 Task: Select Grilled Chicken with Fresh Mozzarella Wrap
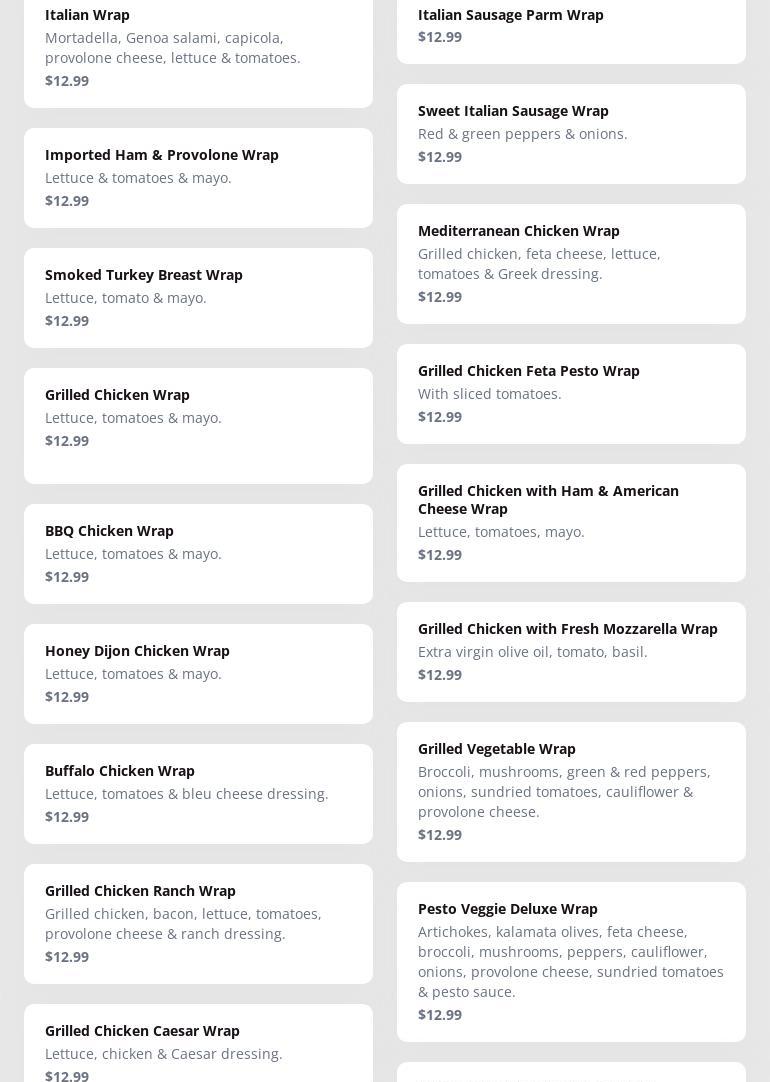click(571, 652)
